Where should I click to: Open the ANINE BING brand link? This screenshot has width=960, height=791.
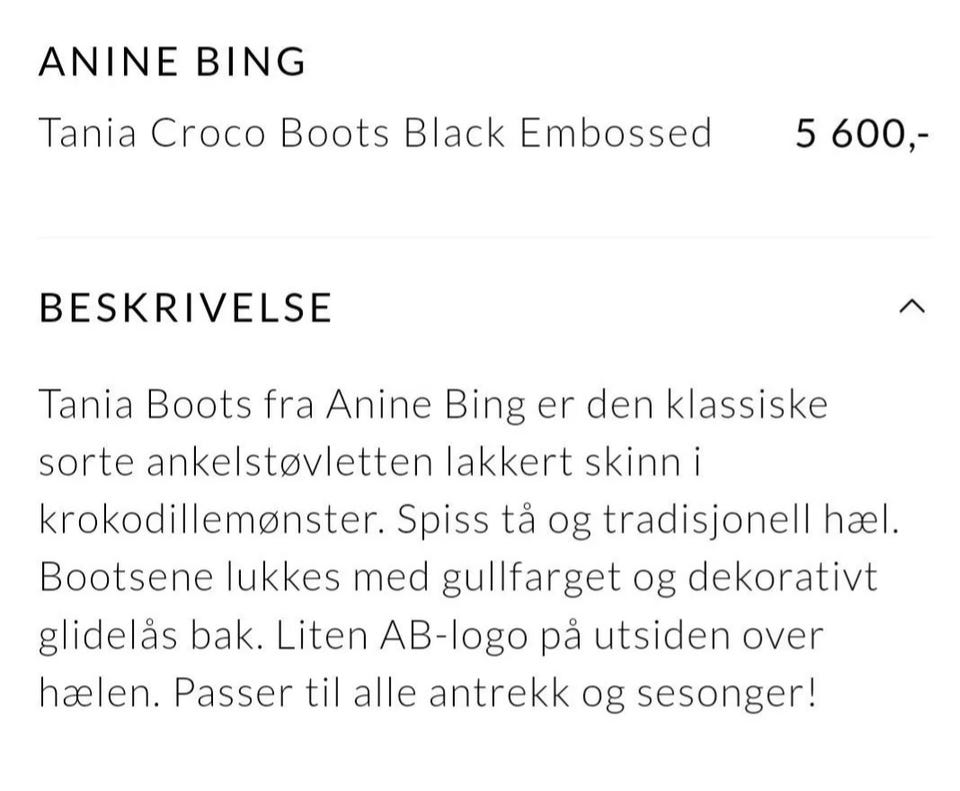coord(172,61)
